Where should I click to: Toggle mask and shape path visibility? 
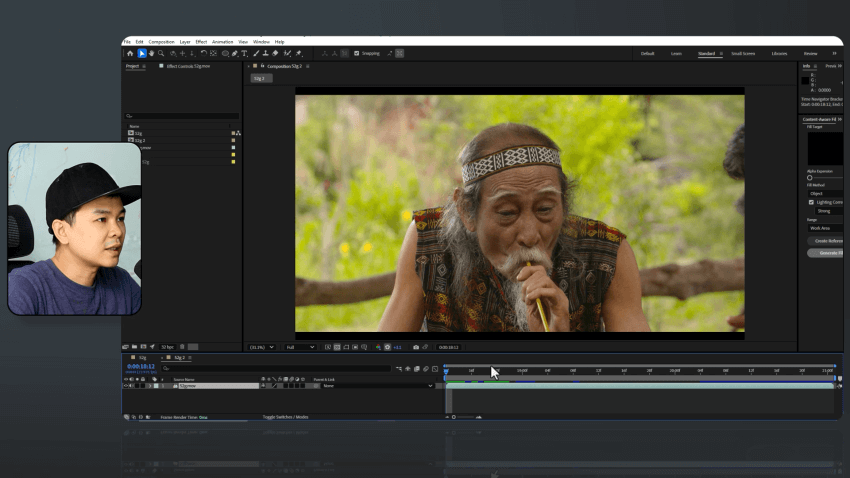coord(346,347)
